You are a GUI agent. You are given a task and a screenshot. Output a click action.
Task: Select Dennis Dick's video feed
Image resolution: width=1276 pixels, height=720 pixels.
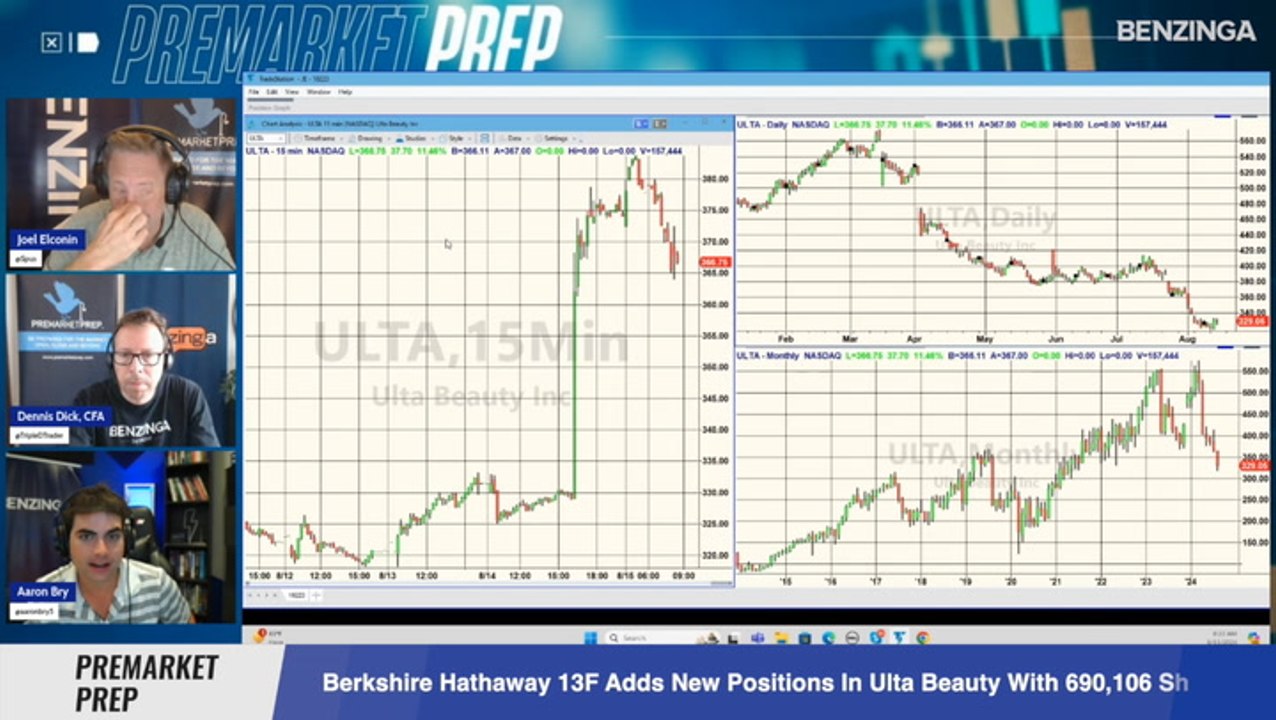coord(122,361)
